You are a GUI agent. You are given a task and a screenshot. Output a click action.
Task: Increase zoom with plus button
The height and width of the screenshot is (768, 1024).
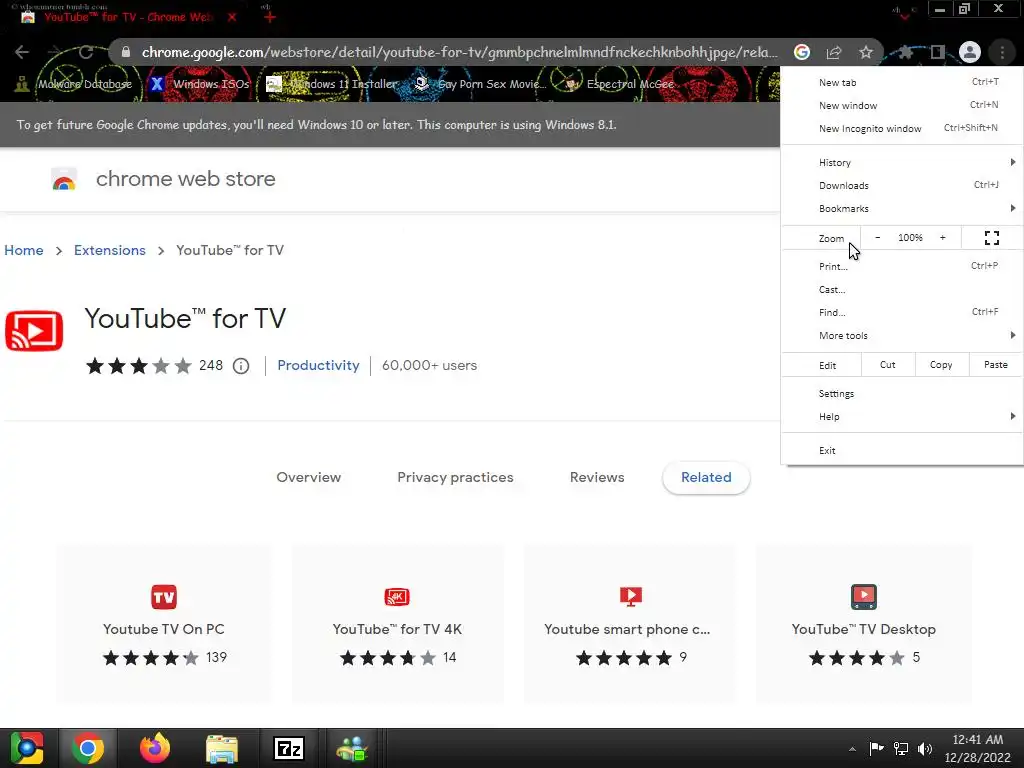[942, 238]
